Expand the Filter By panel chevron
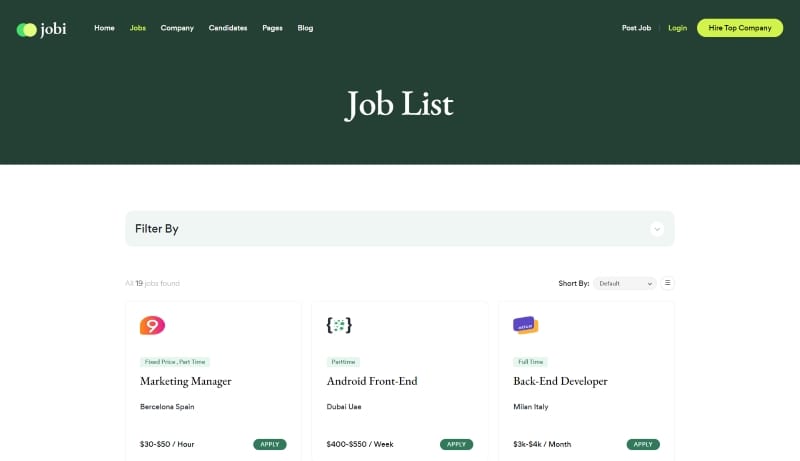Screen dimensions: 800x461 click(x=657, y=229)
